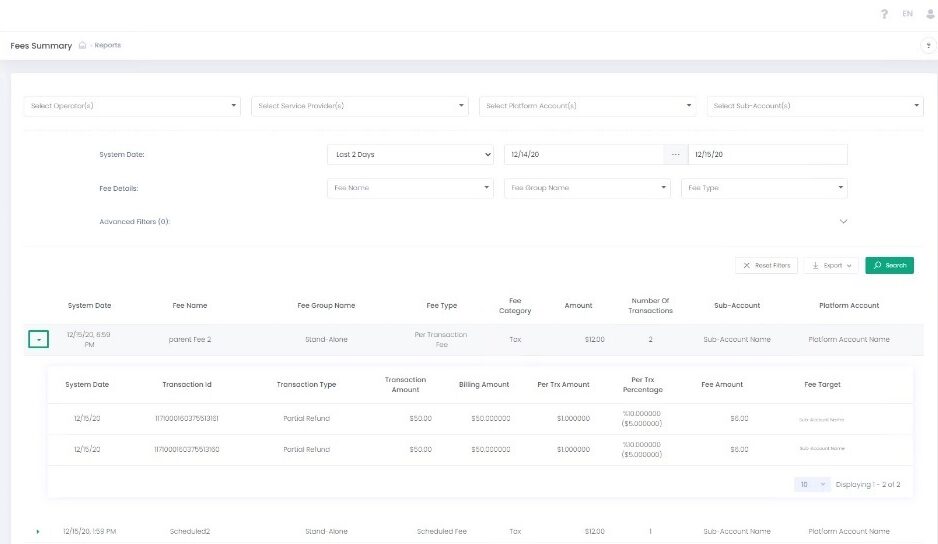This screenshot has width=938, height=544.
Task: Open the Last 2 Days date preset dropdown
Action: (x=410, y=155)
